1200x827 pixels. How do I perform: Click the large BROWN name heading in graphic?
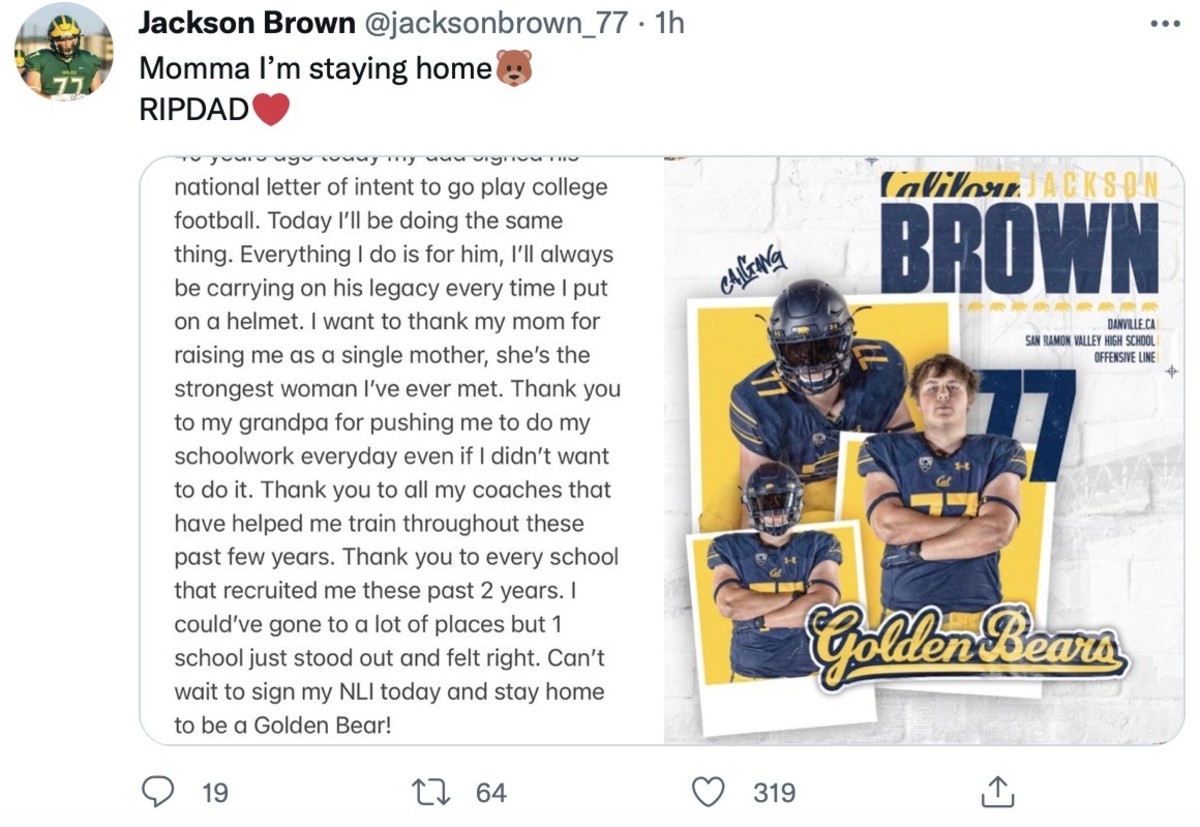click(1019, 248)
